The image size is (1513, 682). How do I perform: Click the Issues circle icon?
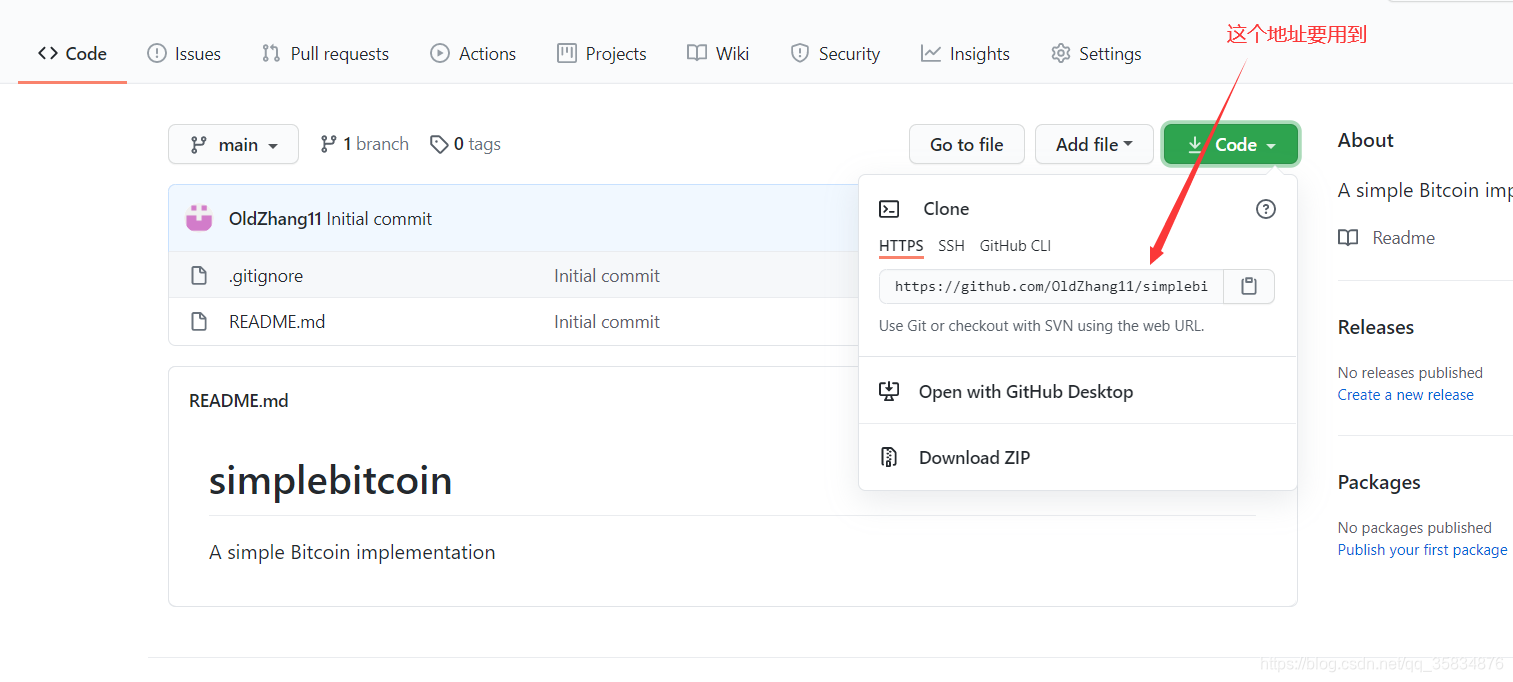(157, 54)
